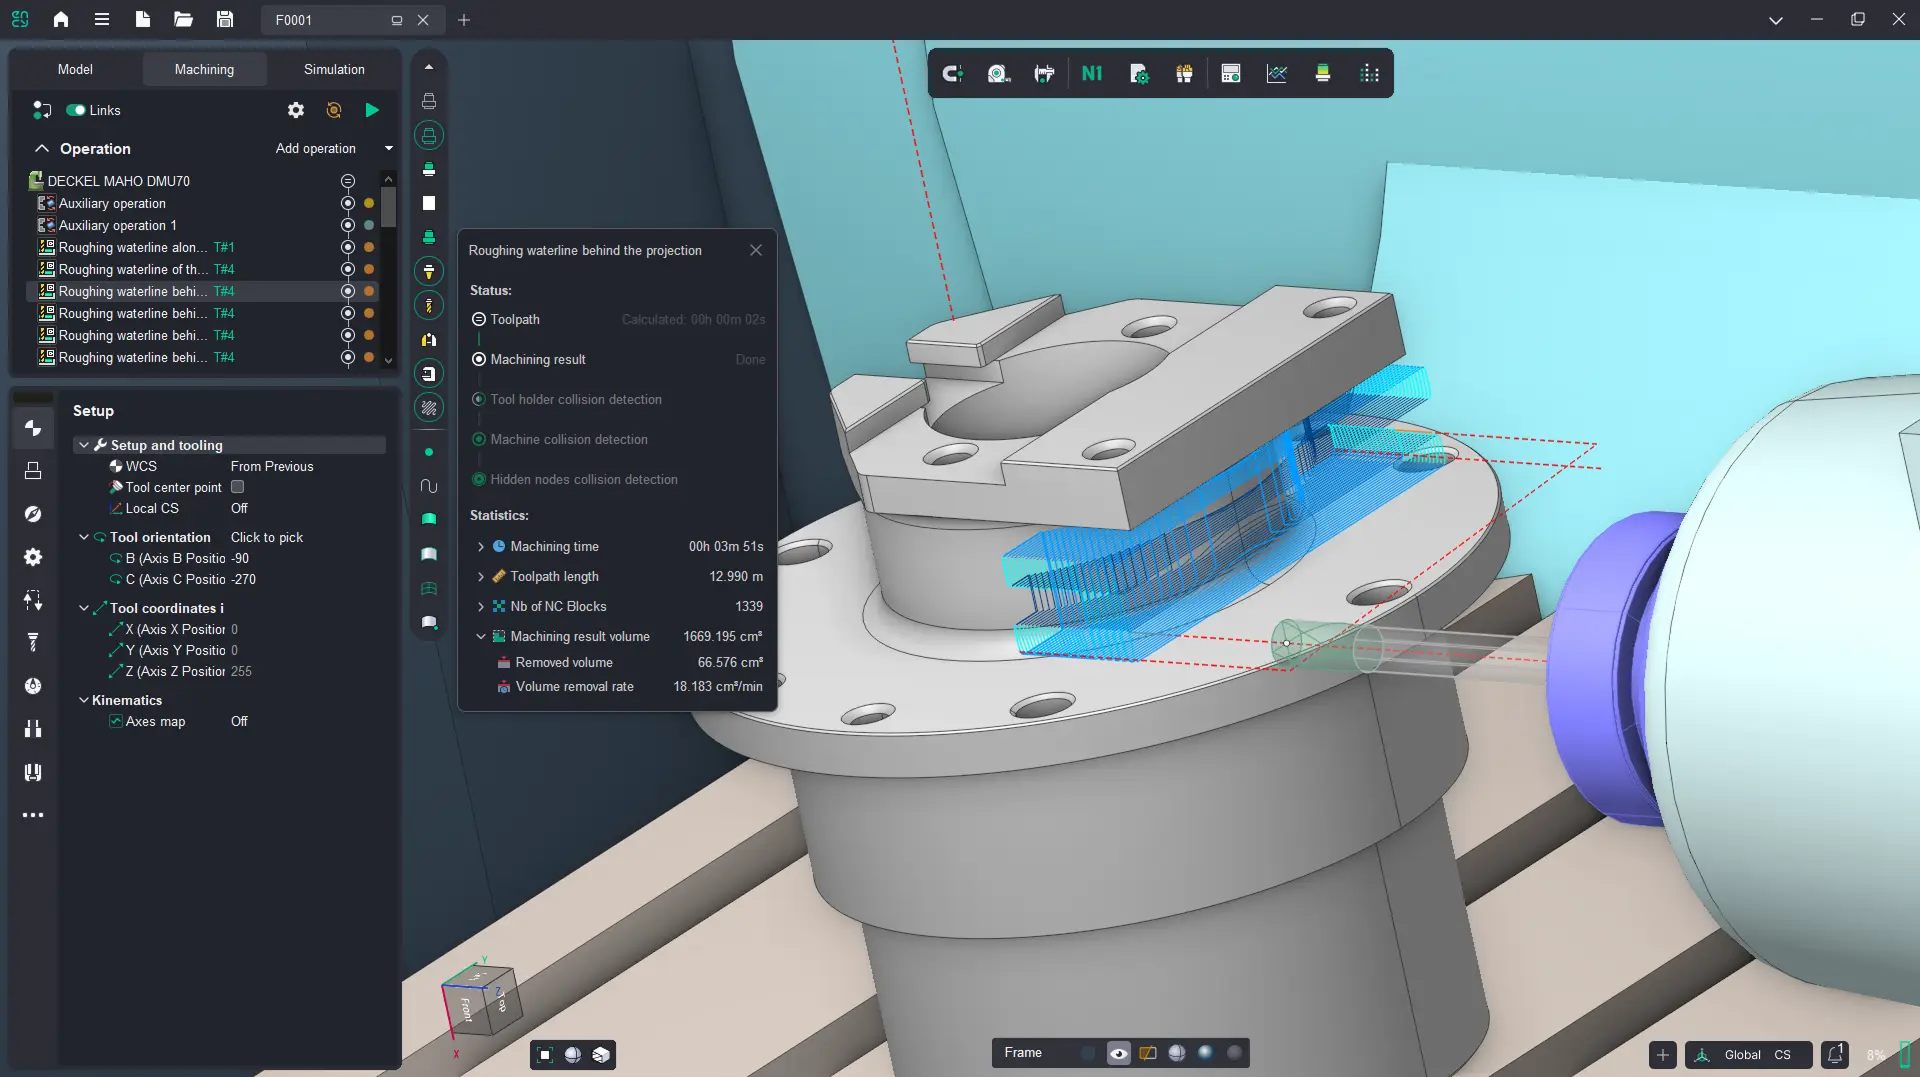This screenshot has height=1077, width=1920.
Task: Expand the Machining time statistic
Action: [x=481, y=546]
